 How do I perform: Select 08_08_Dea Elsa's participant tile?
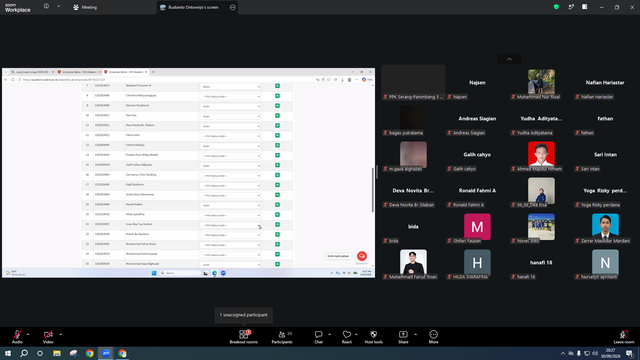541,191
